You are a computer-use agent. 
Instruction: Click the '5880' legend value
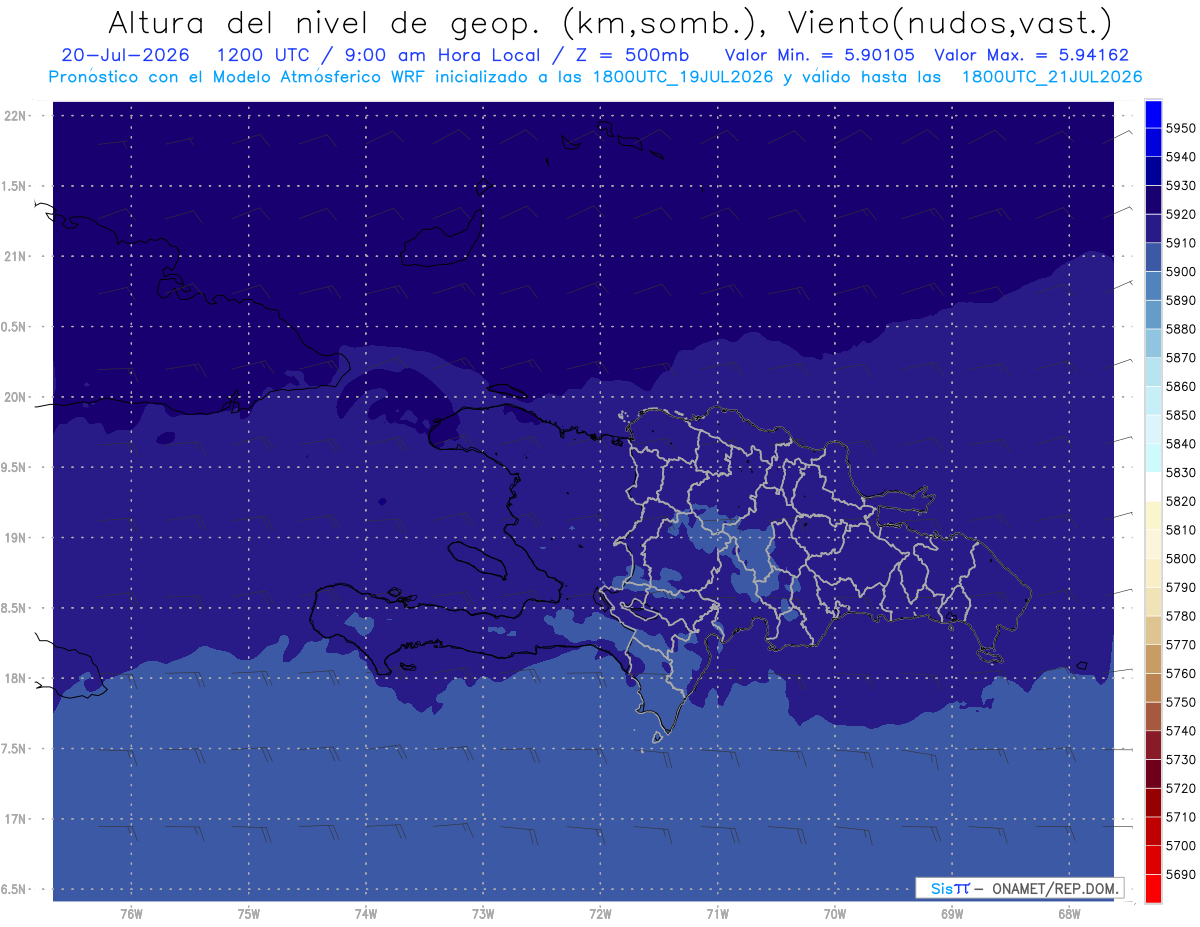pos(1181,329)
